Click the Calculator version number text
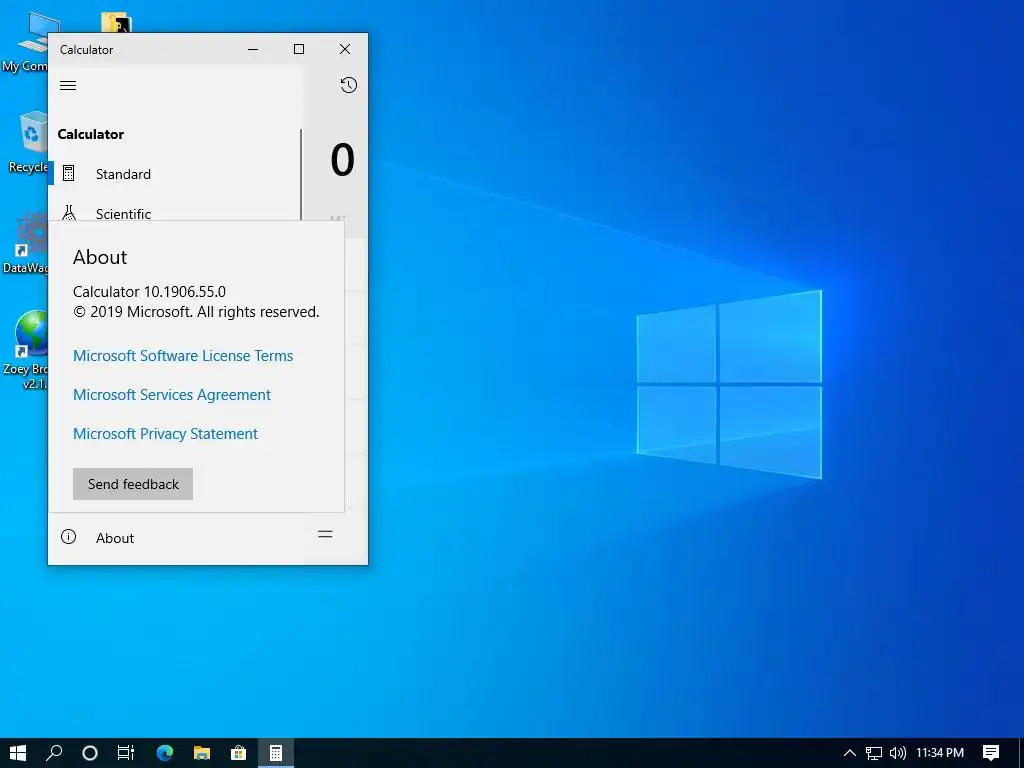Viewport: 1024px width, 768px height. 149,292
